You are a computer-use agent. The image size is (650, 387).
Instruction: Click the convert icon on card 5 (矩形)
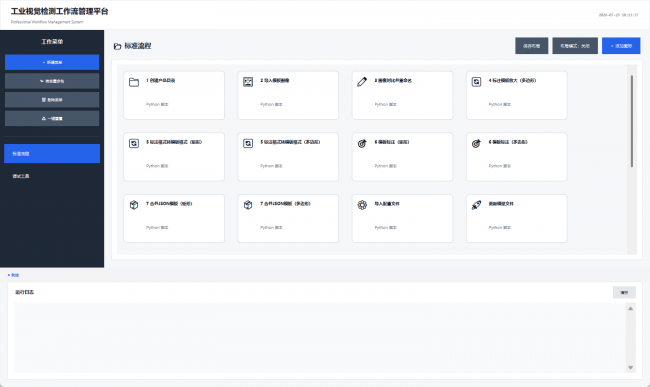click(134, 144)
